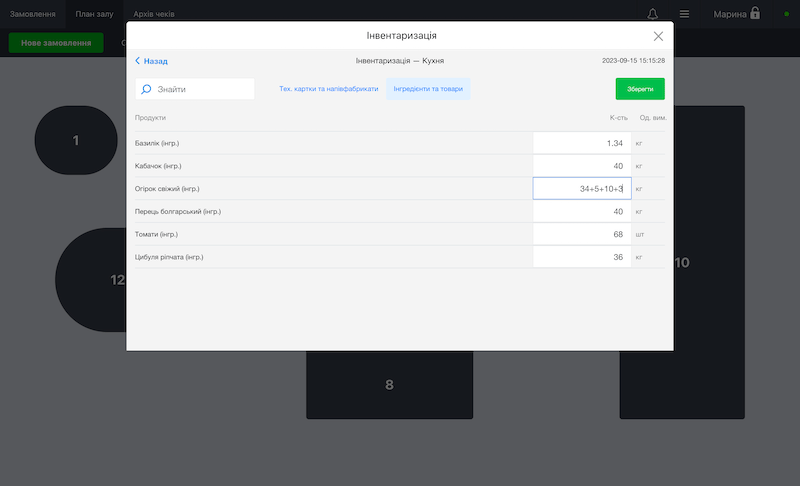Screen dimensions: 800x486
Task: Click the Знайти search field
Action: pyautogui.click(x=195, y=89)
